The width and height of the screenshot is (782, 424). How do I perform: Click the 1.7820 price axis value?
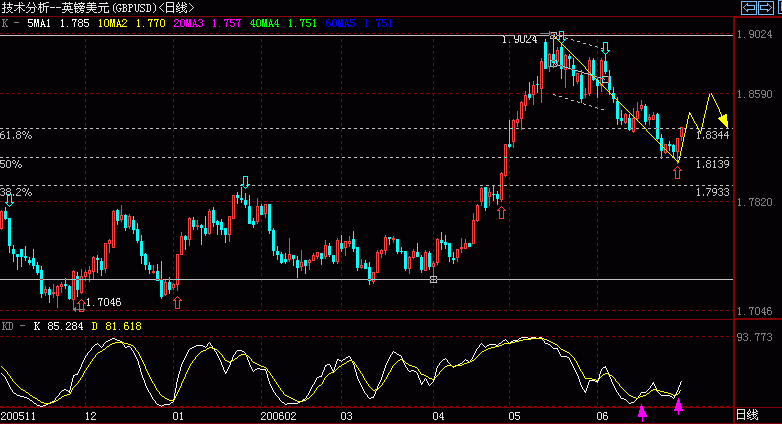[x=755, y=202]
